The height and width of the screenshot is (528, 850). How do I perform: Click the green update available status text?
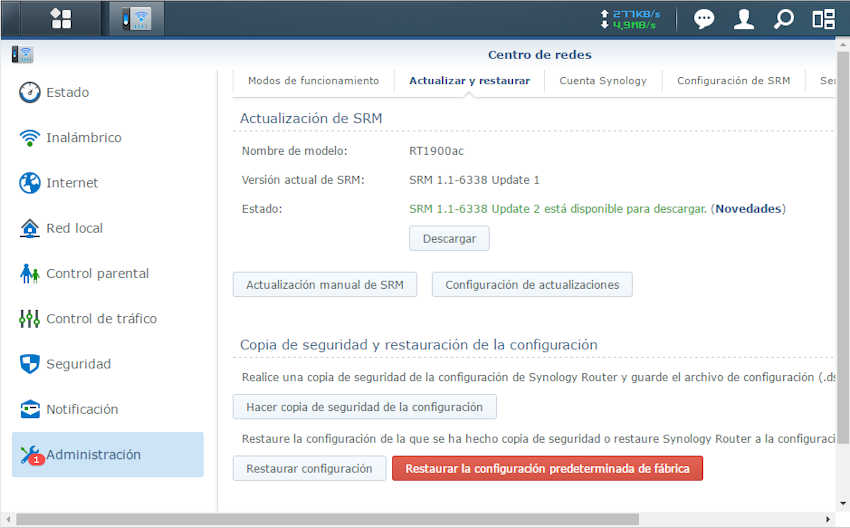558,209
